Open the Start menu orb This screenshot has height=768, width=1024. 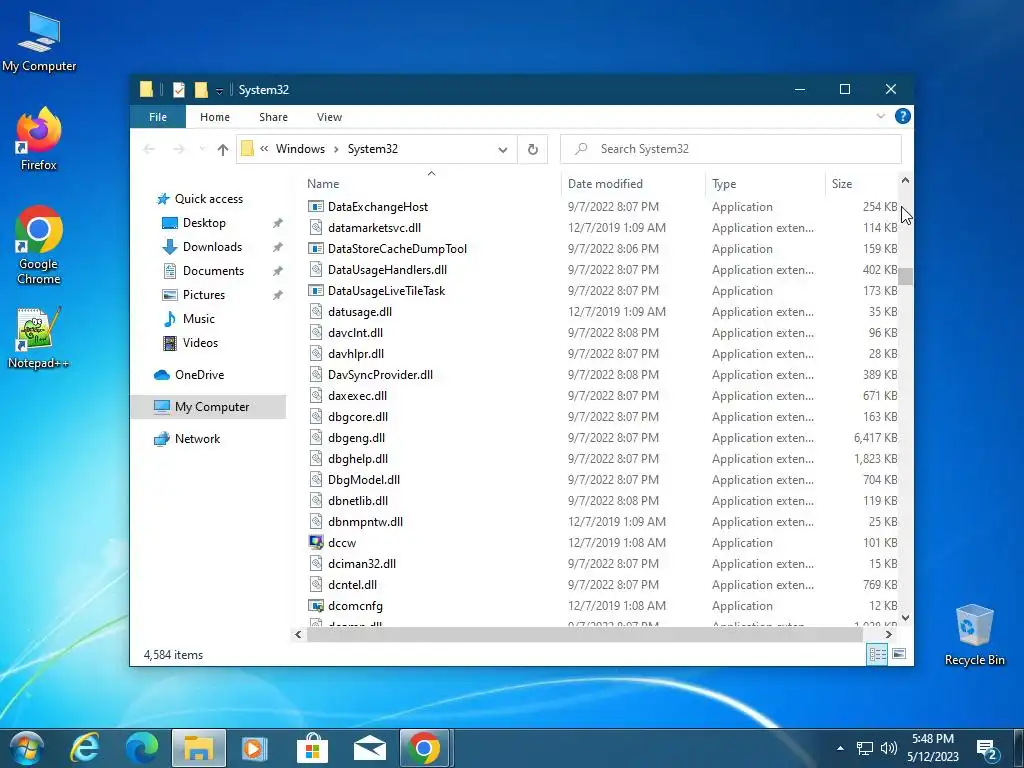point(26,748)
